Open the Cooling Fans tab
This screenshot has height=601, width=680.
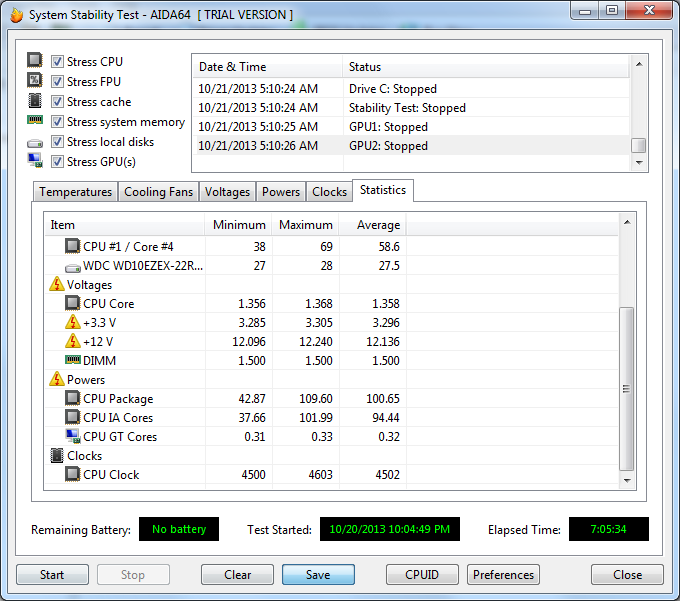tap(158, 192)
